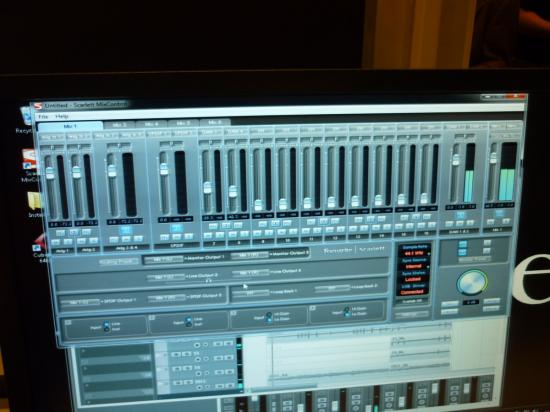Select Line radio button for Input 1

[x=106, y=324]
